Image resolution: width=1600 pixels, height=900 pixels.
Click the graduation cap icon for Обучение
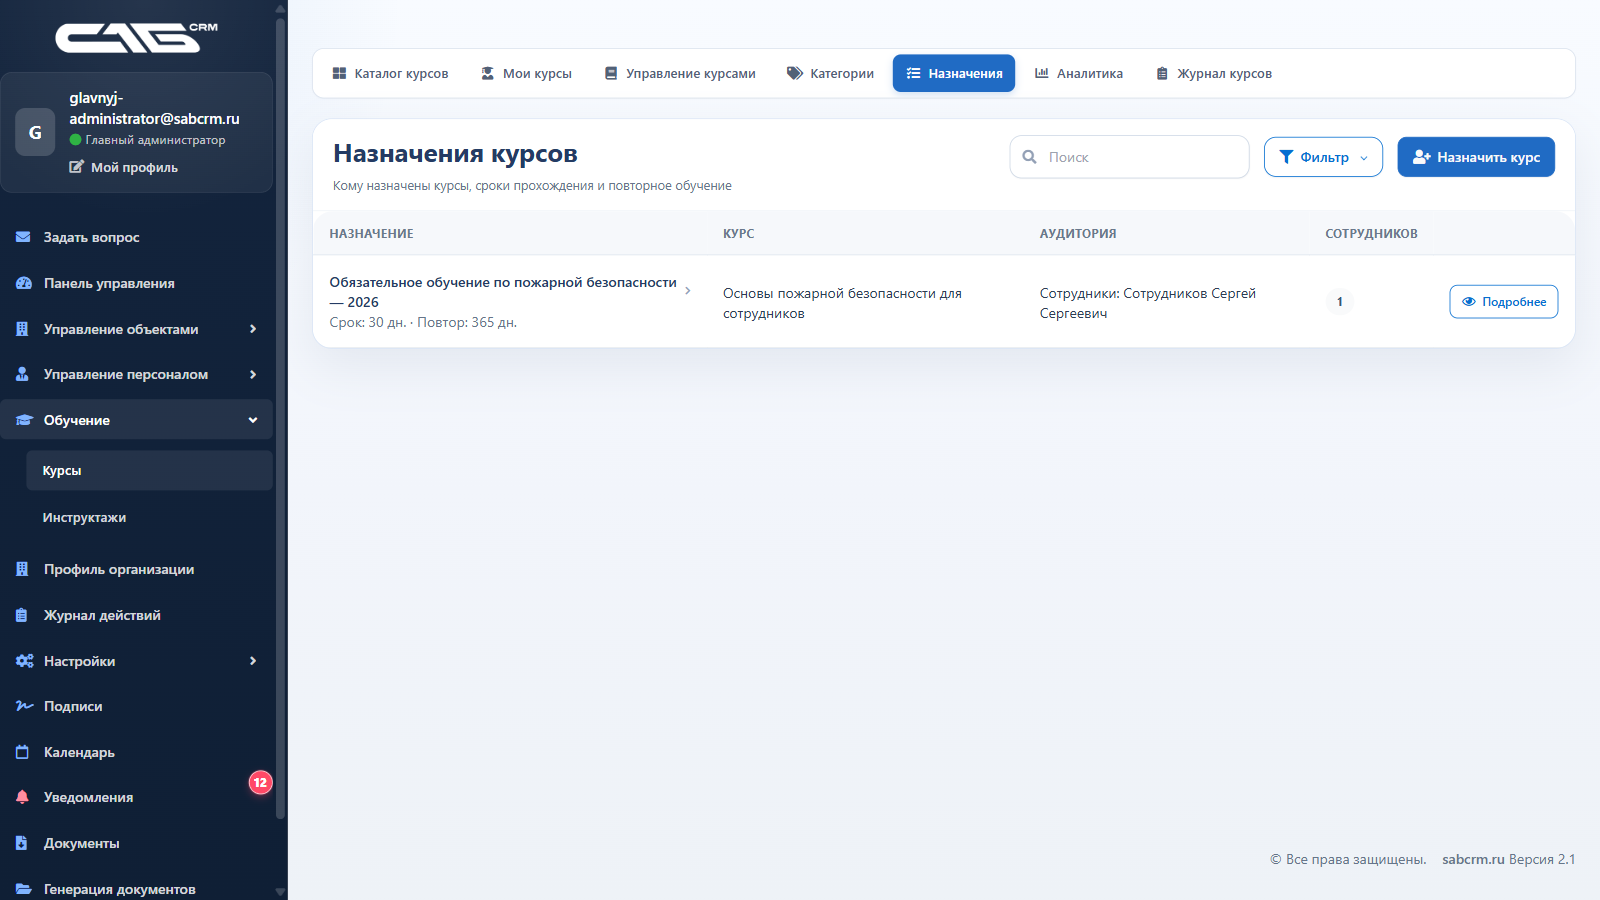[24, 420]
